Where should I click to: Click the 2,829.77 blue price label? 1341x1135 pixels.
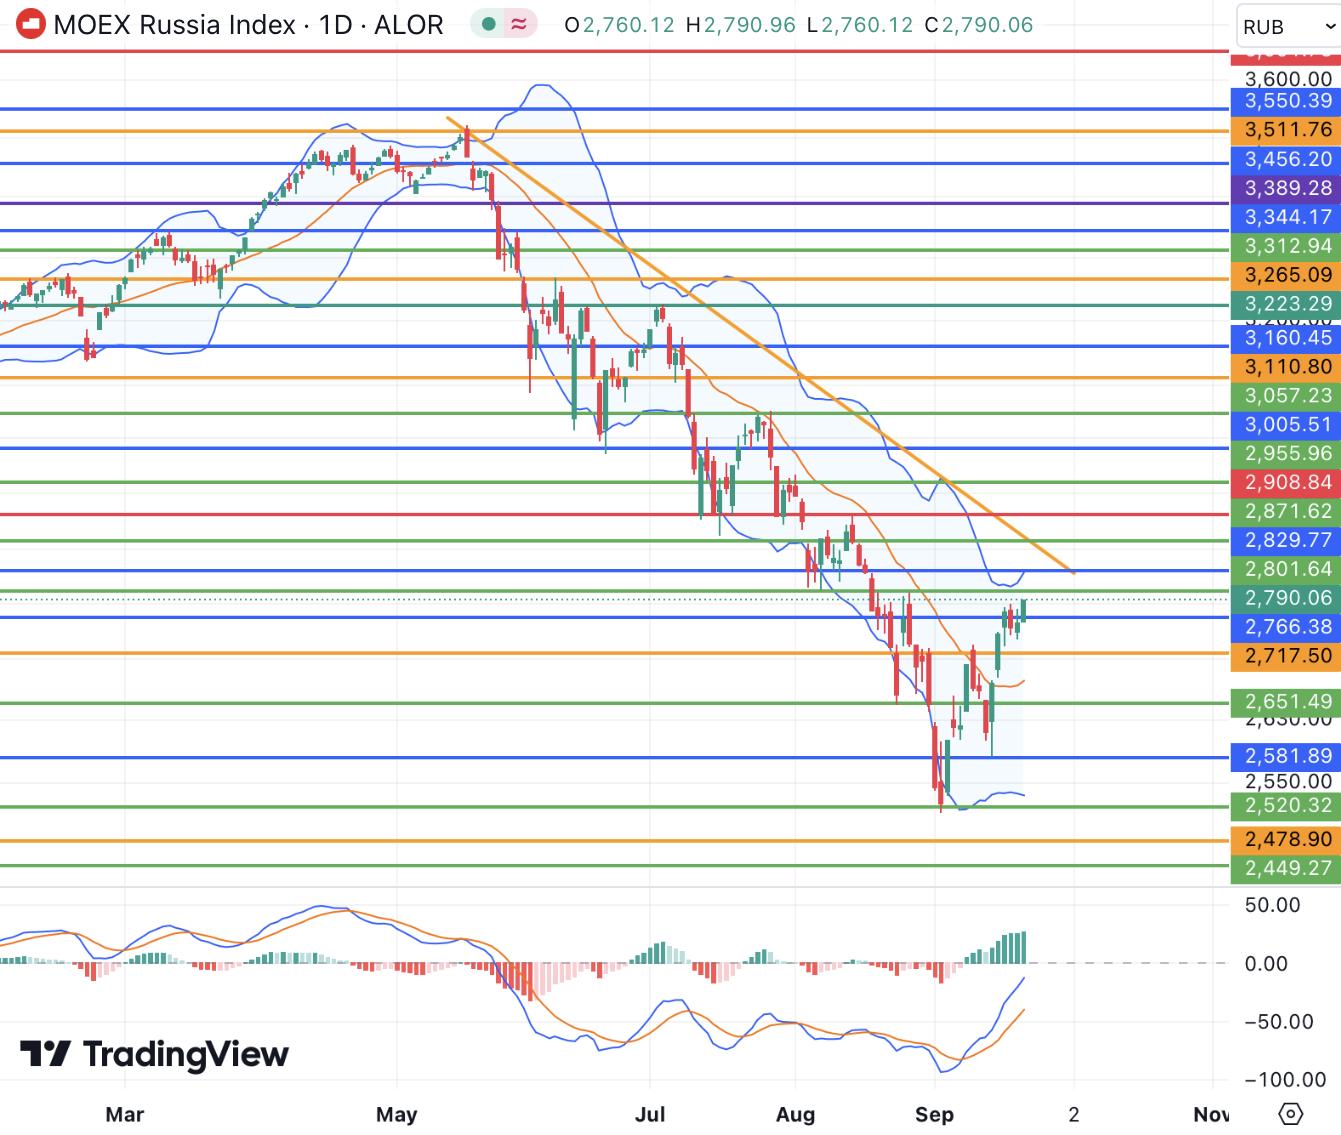[1285, 541]
